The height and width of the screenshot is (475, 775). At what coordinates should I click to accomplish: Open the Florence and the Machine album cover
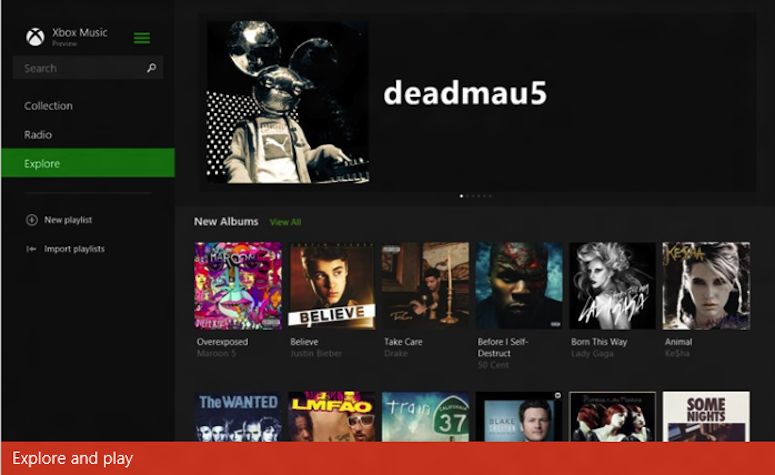pyautogui.click(x=612, y=417)
